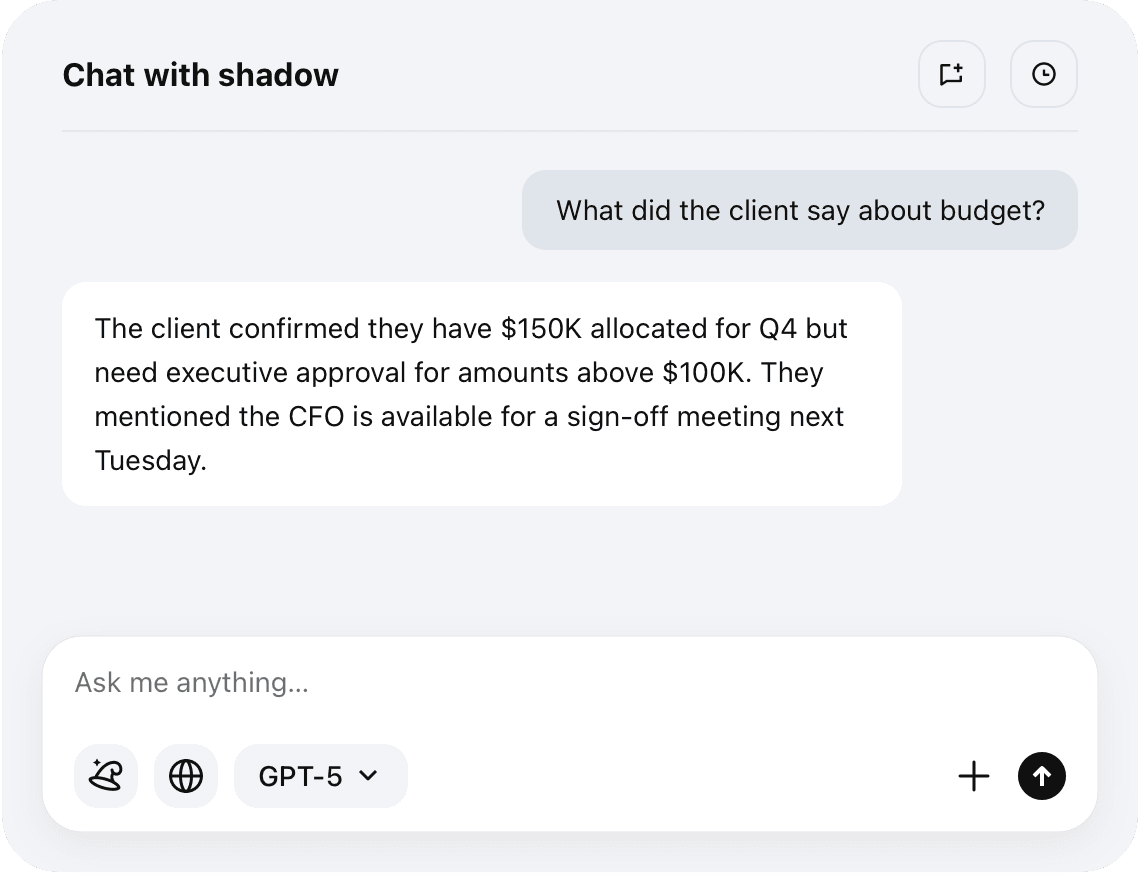Expand the chevron beside GPT-5

point(368,776)
